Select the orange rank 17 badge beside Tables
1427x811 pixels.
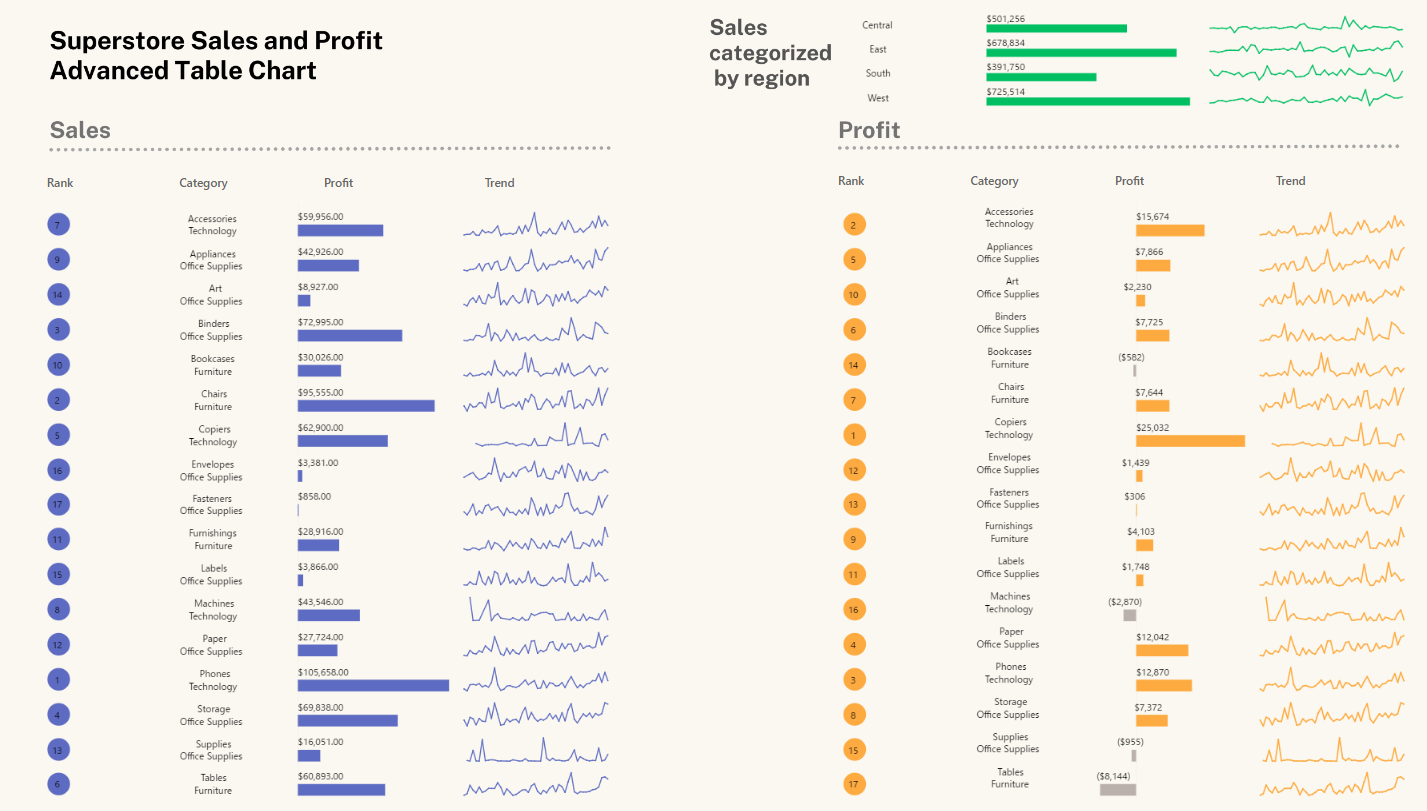853,785
